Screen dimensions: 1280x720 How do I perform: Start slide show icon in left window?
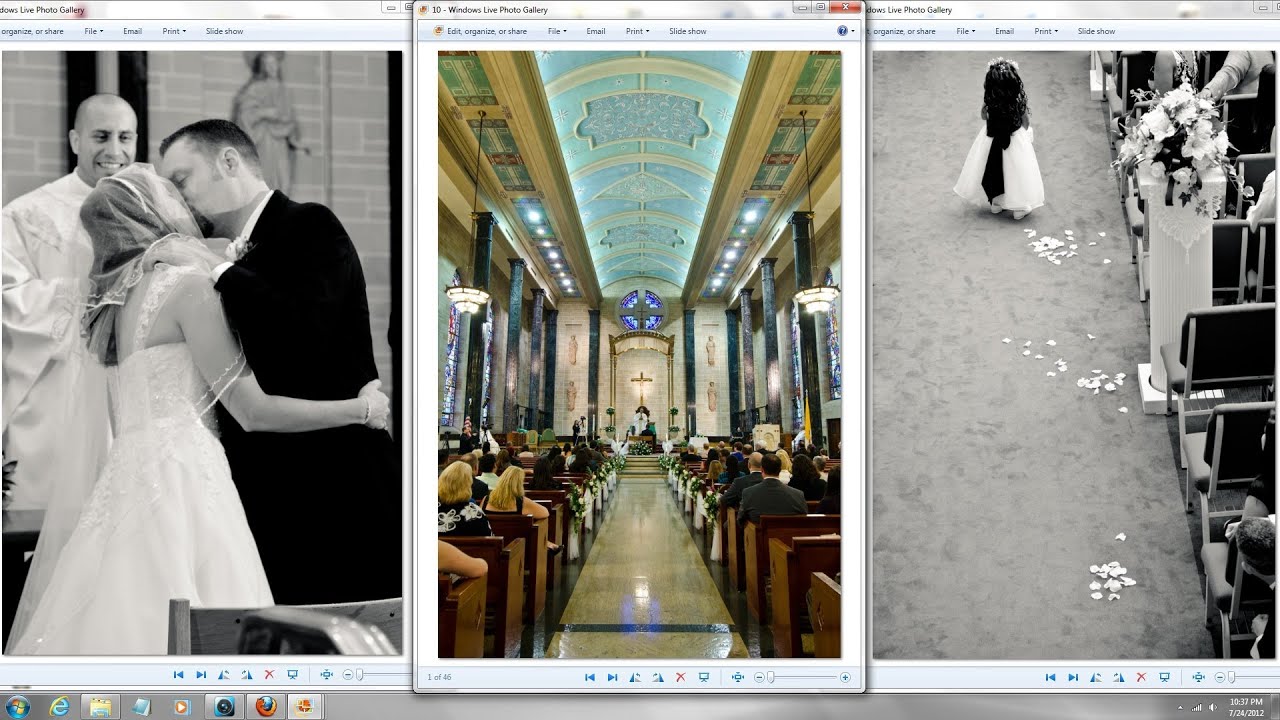[x=292, y=675]
